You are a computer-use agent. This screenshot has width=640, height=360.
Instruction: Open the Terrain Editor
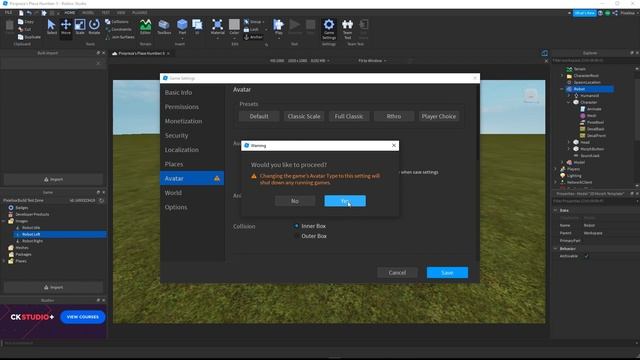pos(145,27)
